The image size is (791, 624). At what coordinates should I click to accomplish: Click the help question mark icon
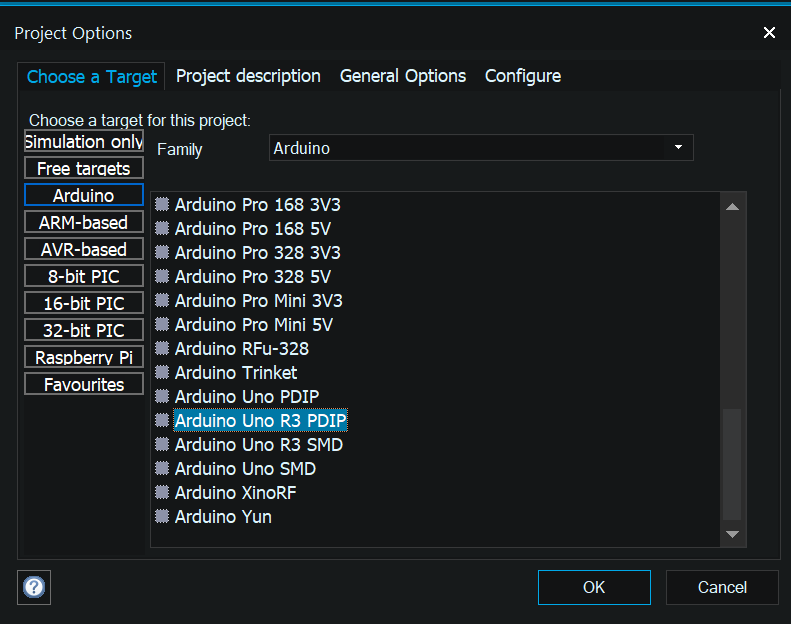coord(35,587)
